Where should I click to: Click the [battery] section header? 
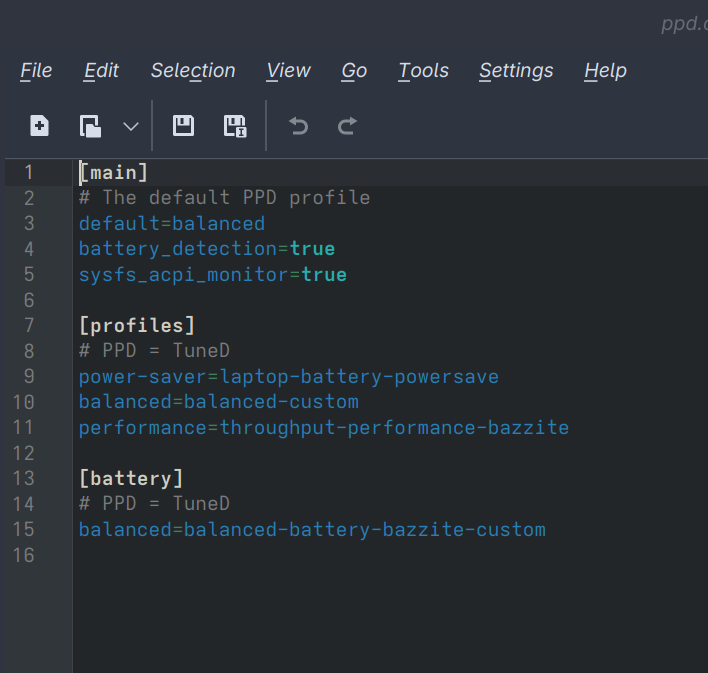(131, 479)
